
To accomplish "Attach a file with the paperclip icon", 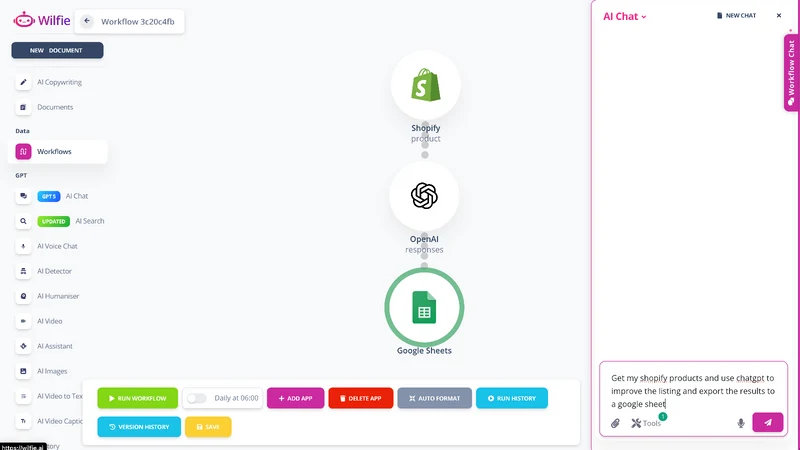I will [x=615, y=423].
